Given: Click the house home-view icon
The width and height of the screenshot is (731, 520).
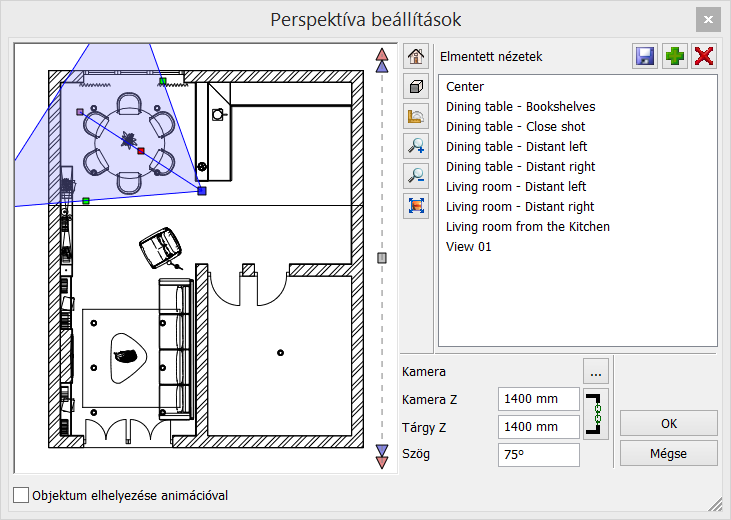Looking at the screenshot, I should 416,57.
